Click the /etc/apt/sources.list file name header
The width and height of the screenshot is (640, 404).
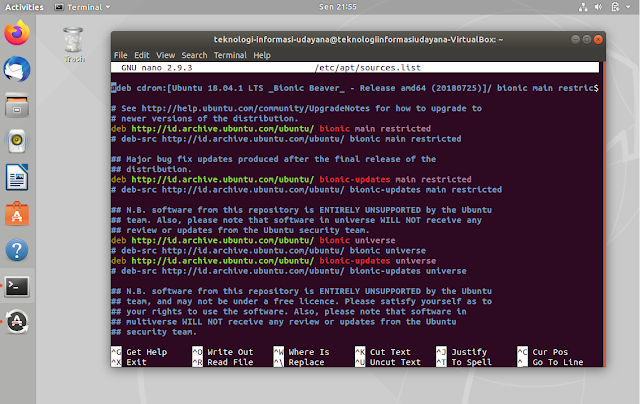(367, 68)
